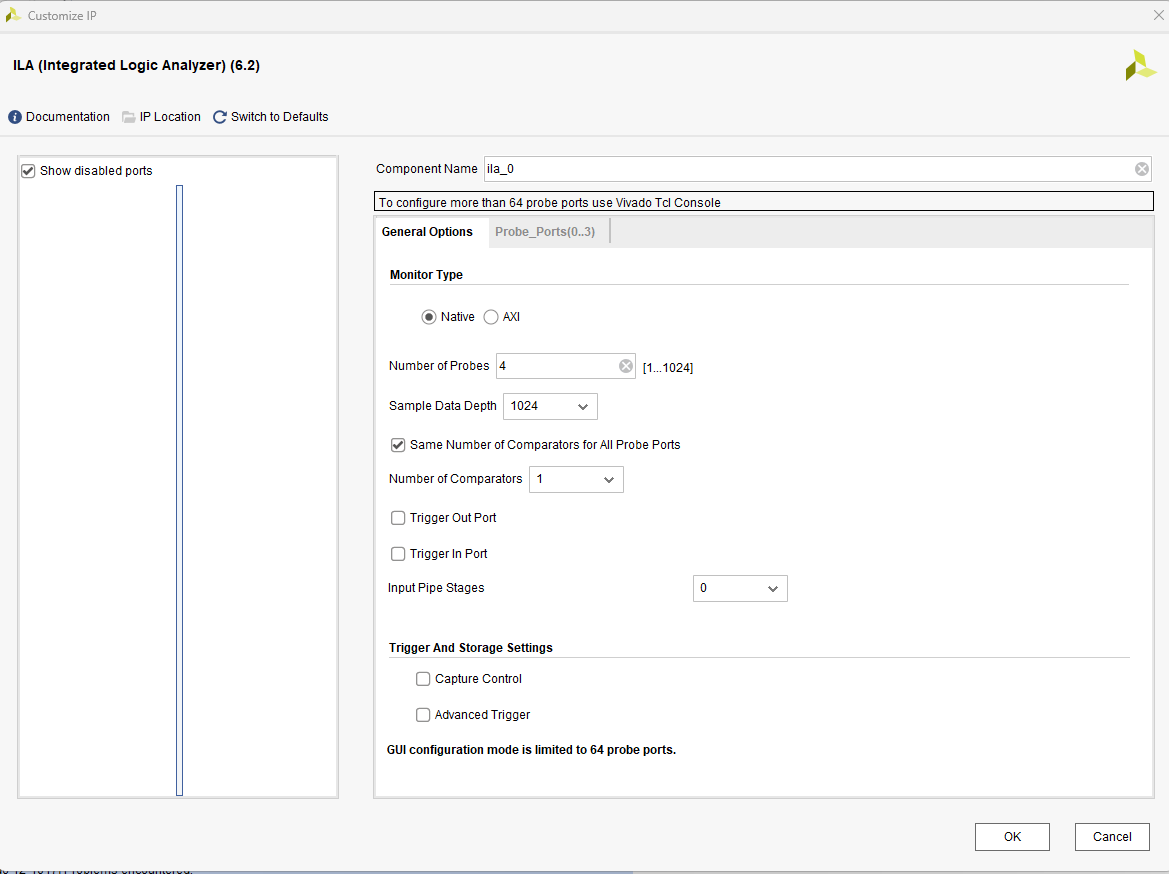
Task: Open the Number of Comparators dropdown
Action: 576,480
